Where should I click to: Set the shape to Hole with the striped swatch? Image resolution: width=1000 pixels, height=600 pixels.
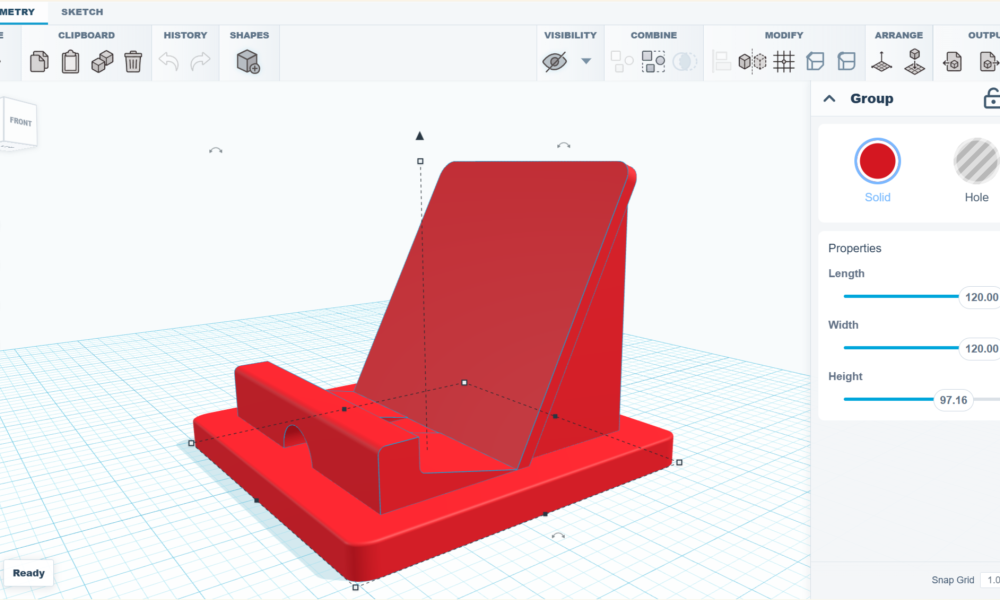coord(976,161)
